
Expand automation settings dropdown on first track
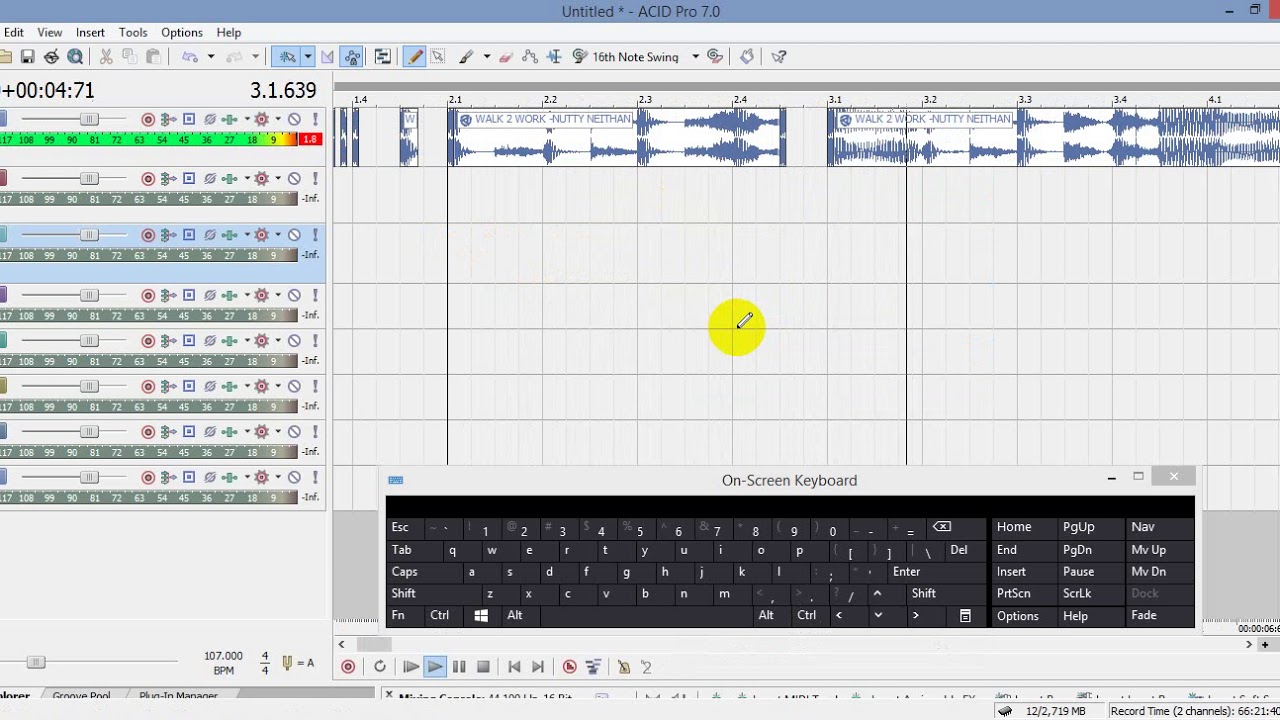click(278, 119)
